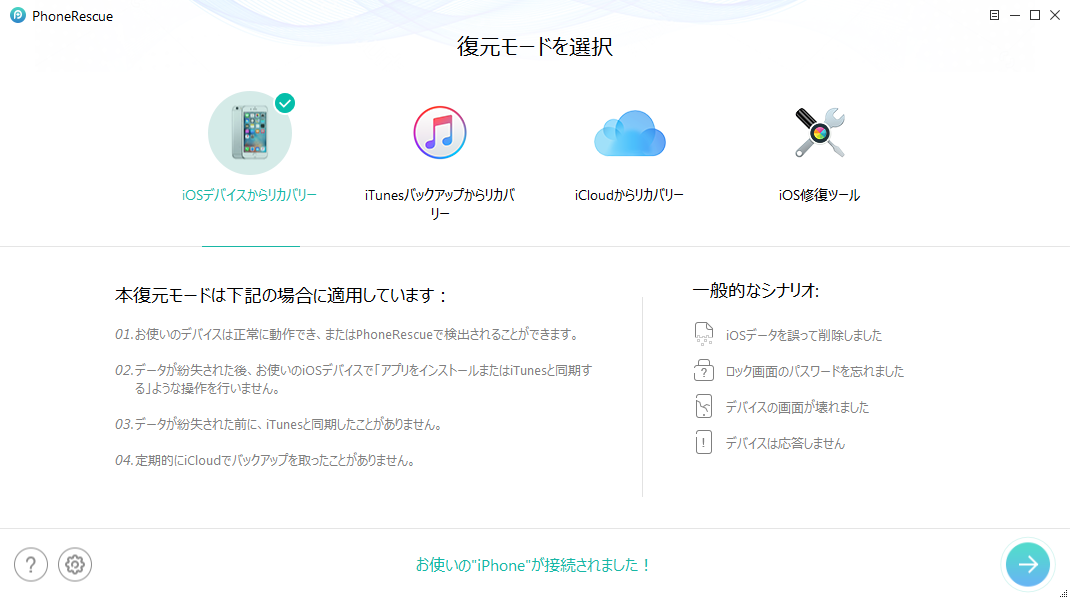
Task: Click condition 04 about iCloud backups
Action: click(x=265, y=461)
